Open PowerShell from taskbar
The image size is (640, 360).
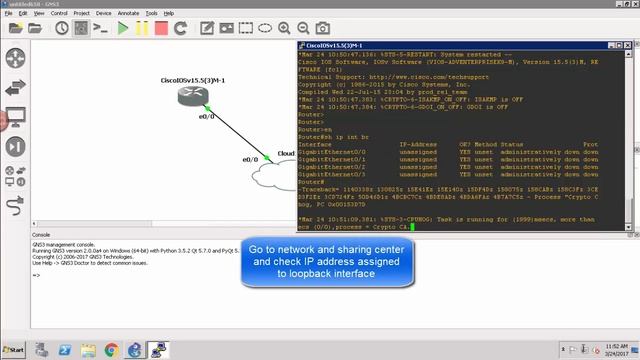coord(64,350)
